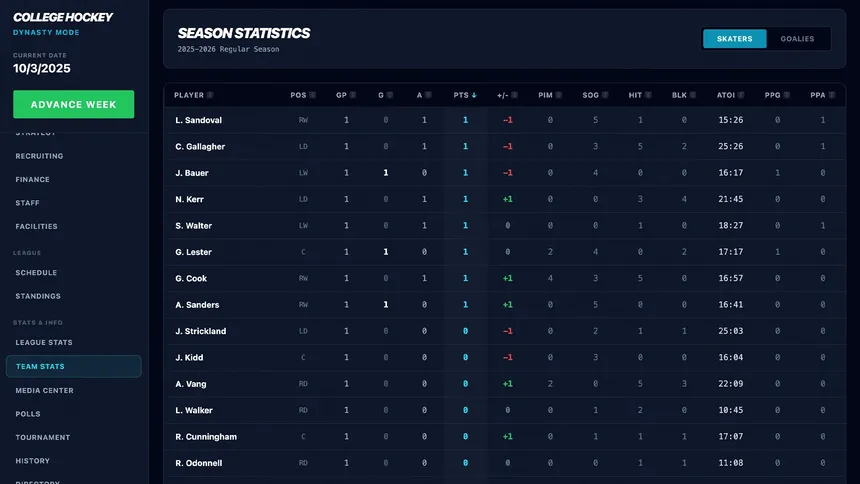Open the Media Center menu item

point(44,390)
